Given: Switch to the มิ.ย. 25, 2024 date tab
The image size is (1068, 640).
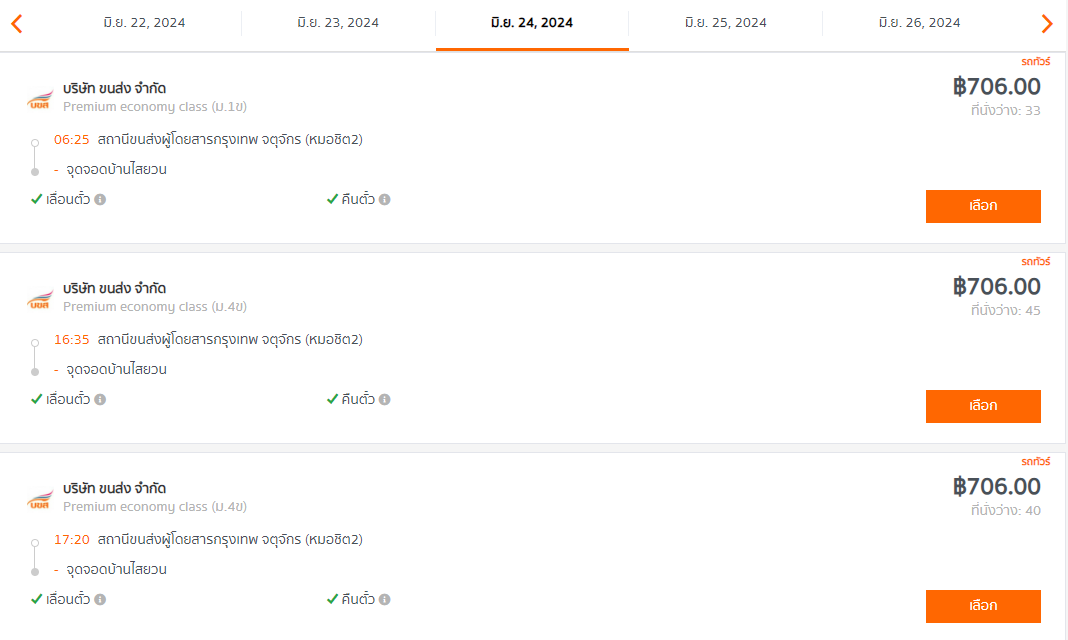Looking at the screenshot, I should (x=725, y=23).
